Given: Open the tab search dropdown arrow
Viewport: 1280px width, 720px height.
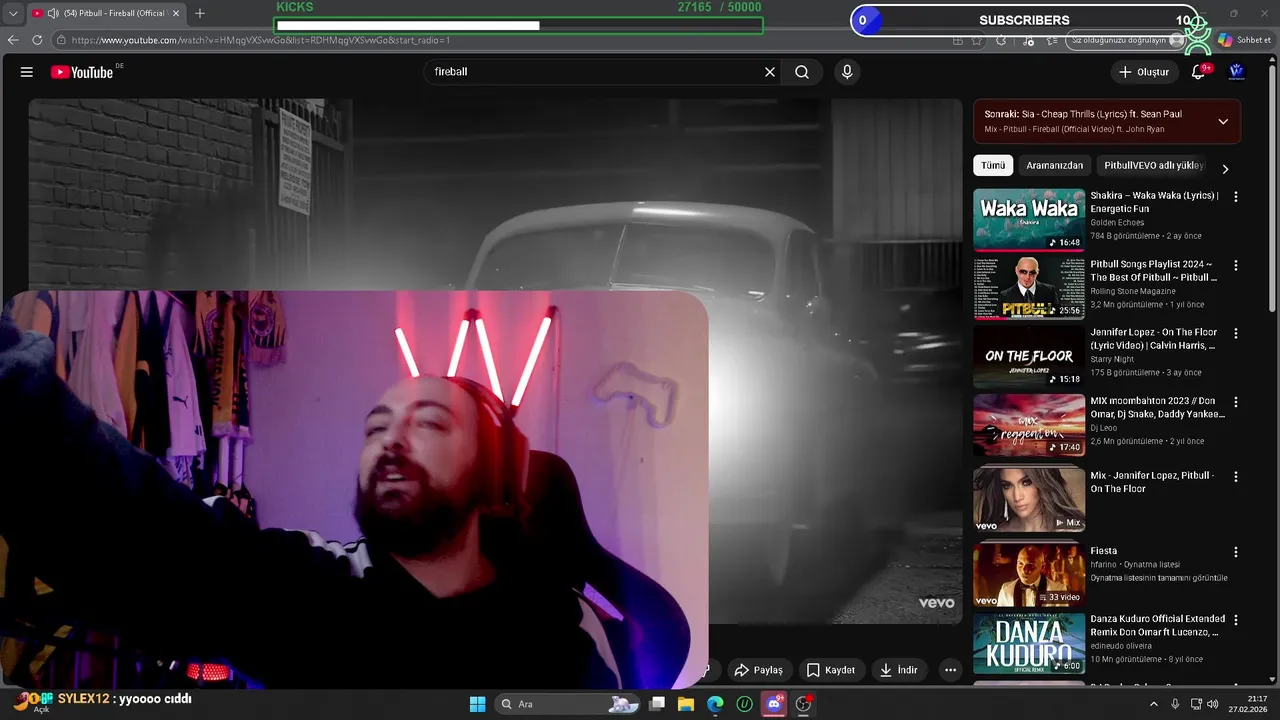Looking at the screenshot, I should click(x=12, y=13).
